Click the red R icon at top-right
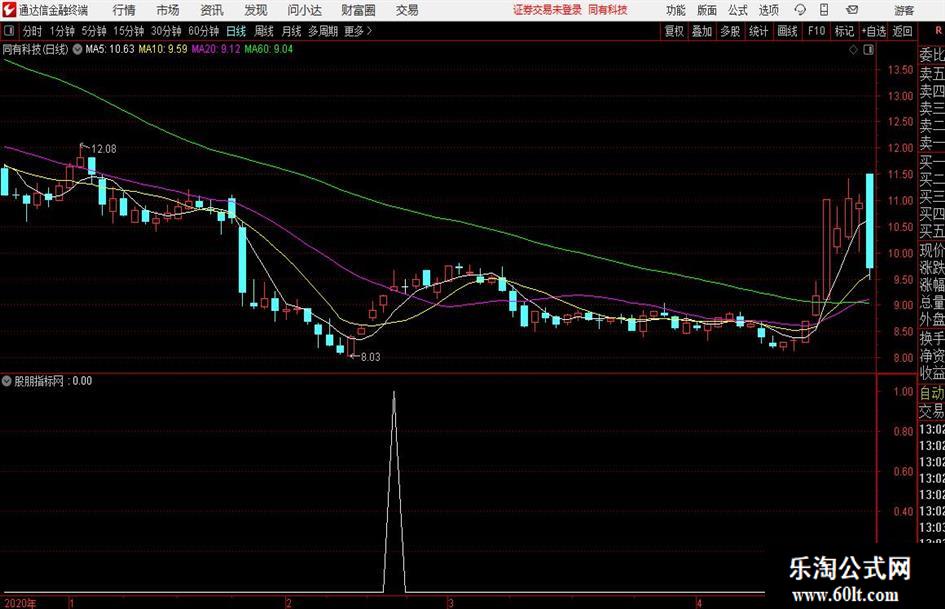The height and width of the screenshot is (609, 945). pyautogui.click(x=938, y=31)
